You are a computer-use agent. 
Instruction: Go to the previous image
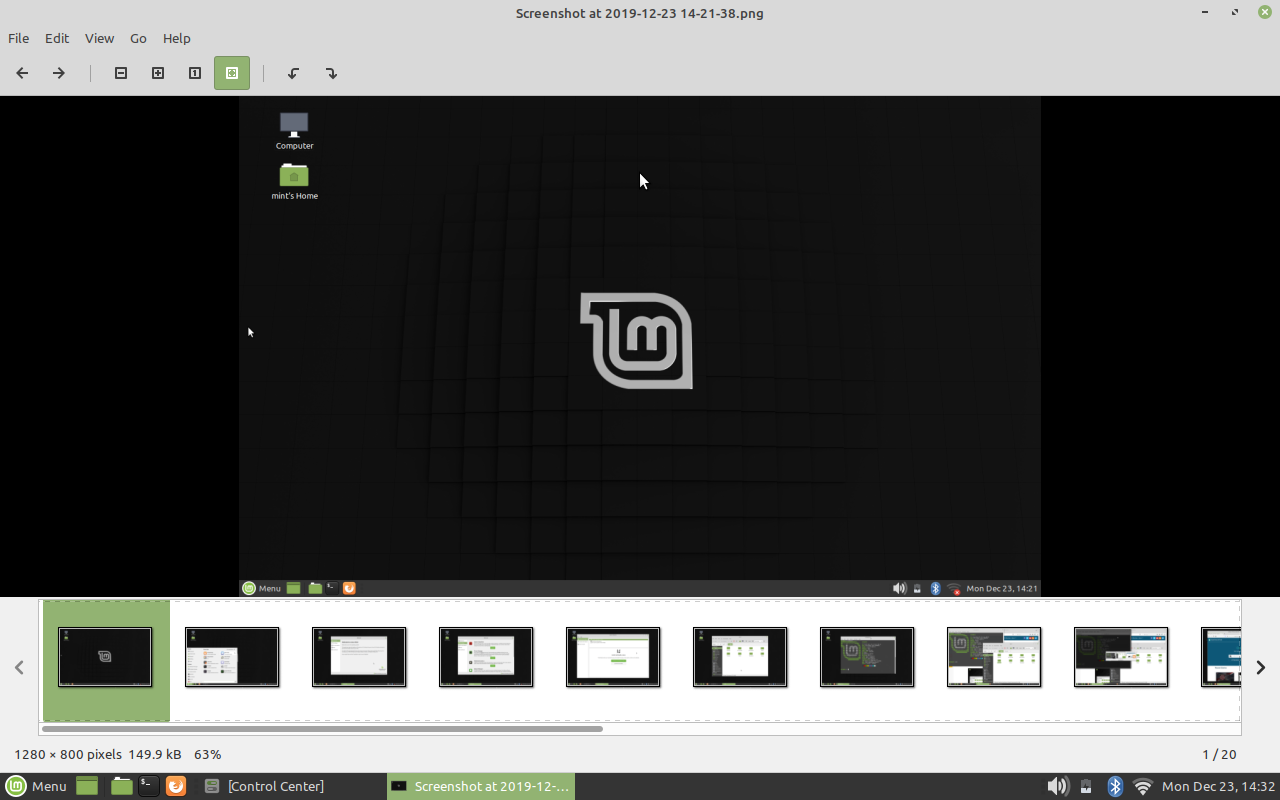coord(22,73)
